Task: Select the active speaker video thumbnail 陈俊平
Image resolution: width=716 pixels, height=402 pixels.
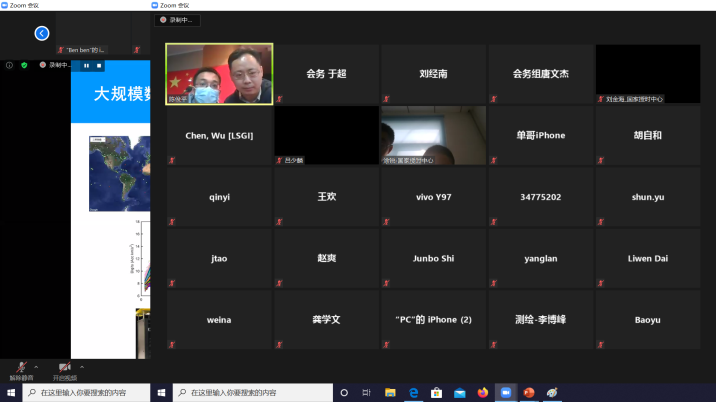Action: 219,74
